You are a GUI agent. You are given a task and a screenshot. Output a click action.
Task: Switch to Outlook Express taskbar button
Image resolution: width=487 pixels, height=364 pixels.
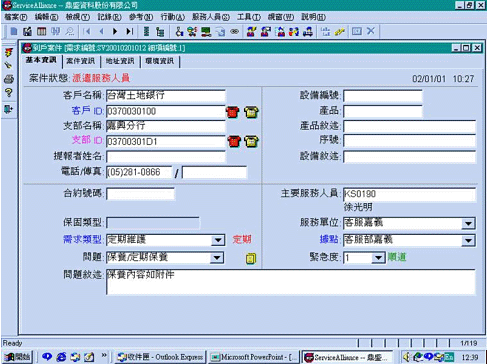pos(160,357)
